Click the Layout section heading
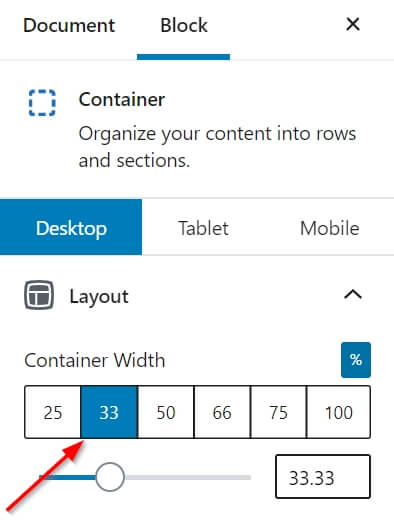 [x=99, y=296]
